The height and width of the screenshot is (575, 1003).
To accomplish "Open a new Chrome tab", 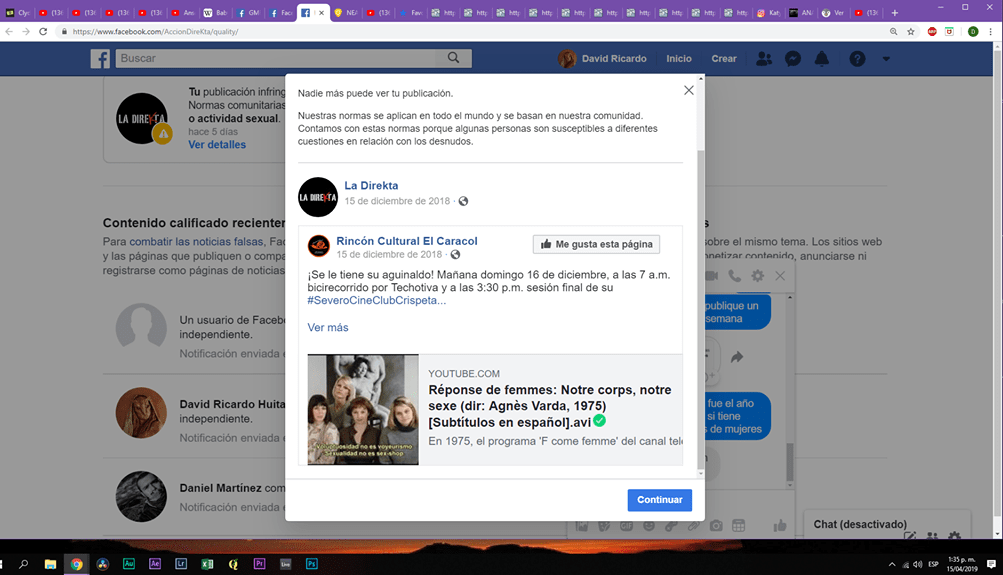I will click(894, 13).
